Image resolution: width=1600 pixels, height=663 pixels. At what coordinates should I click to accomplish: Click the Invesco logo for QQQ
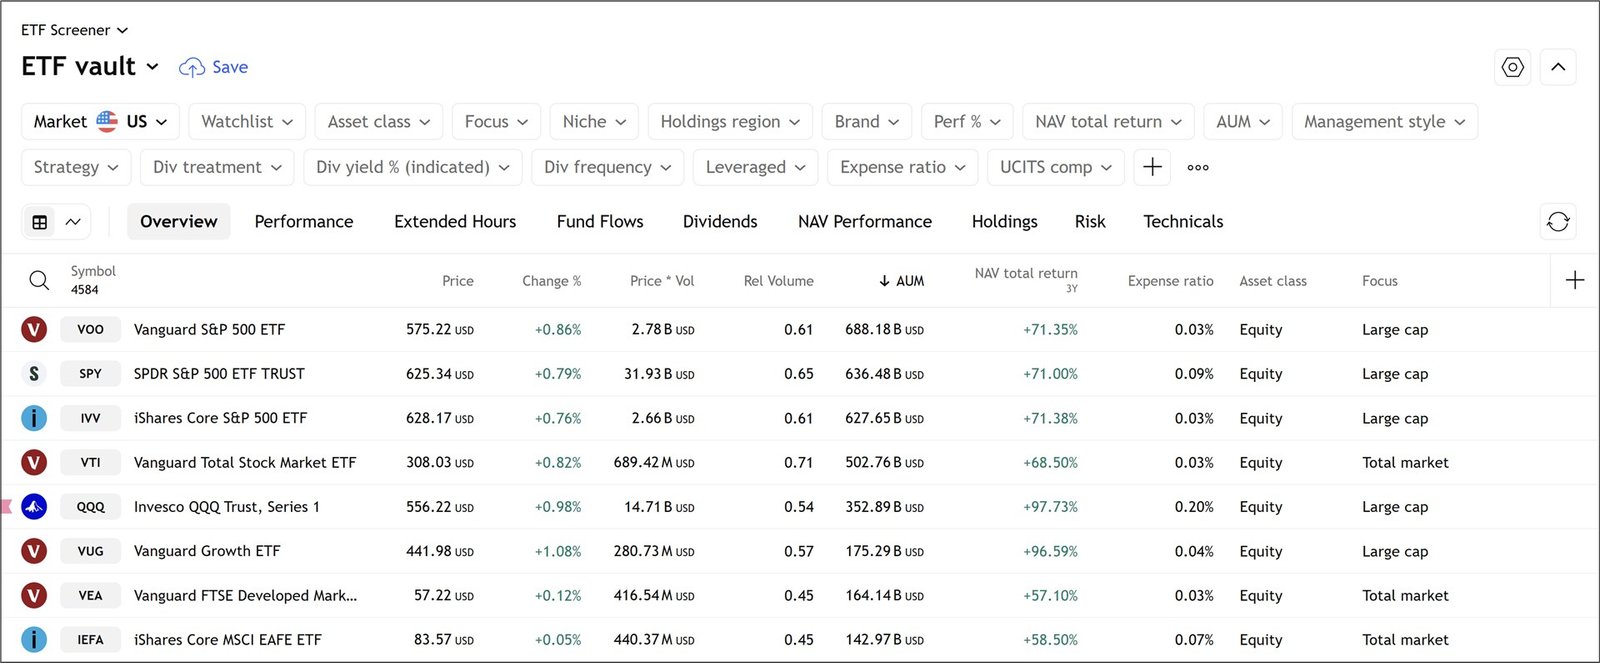34,506
